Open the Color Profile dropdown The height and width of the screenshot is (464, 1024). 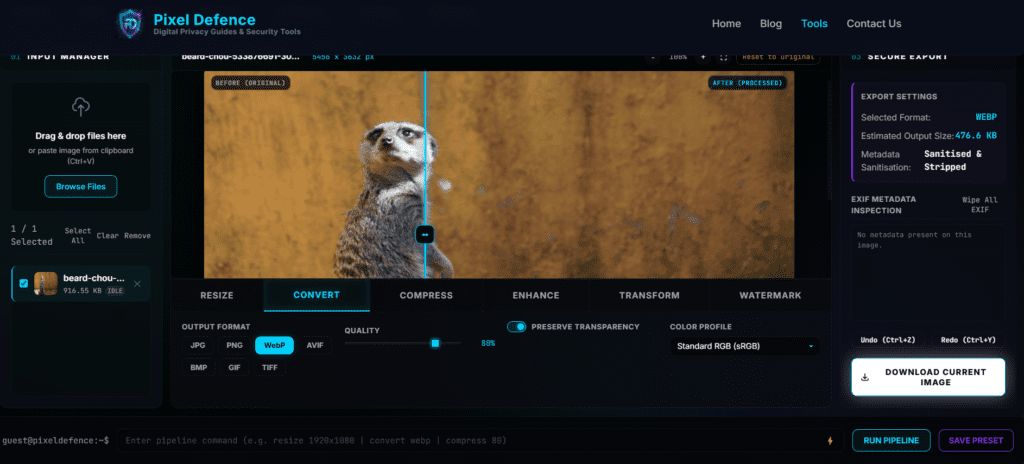coord(744,346)
